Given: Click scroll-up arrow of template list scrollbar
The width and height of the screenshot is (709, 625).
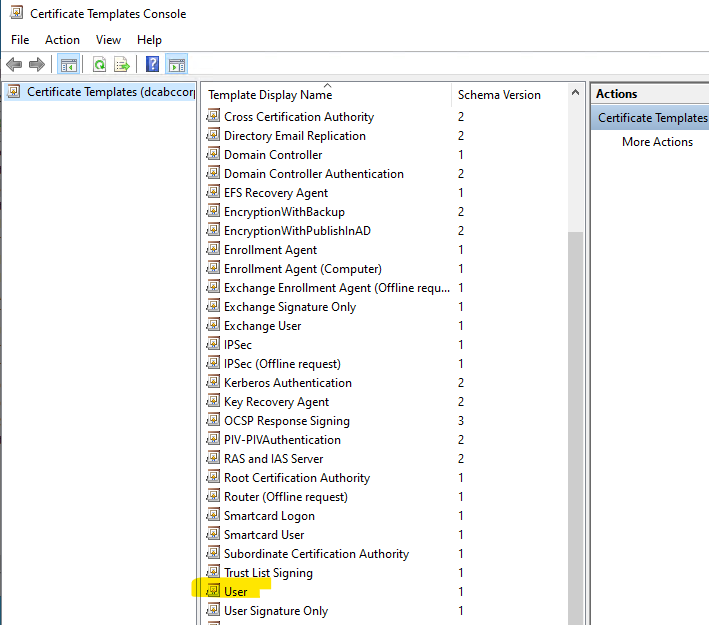Looking at the screenshot, I should click(576, 94).
